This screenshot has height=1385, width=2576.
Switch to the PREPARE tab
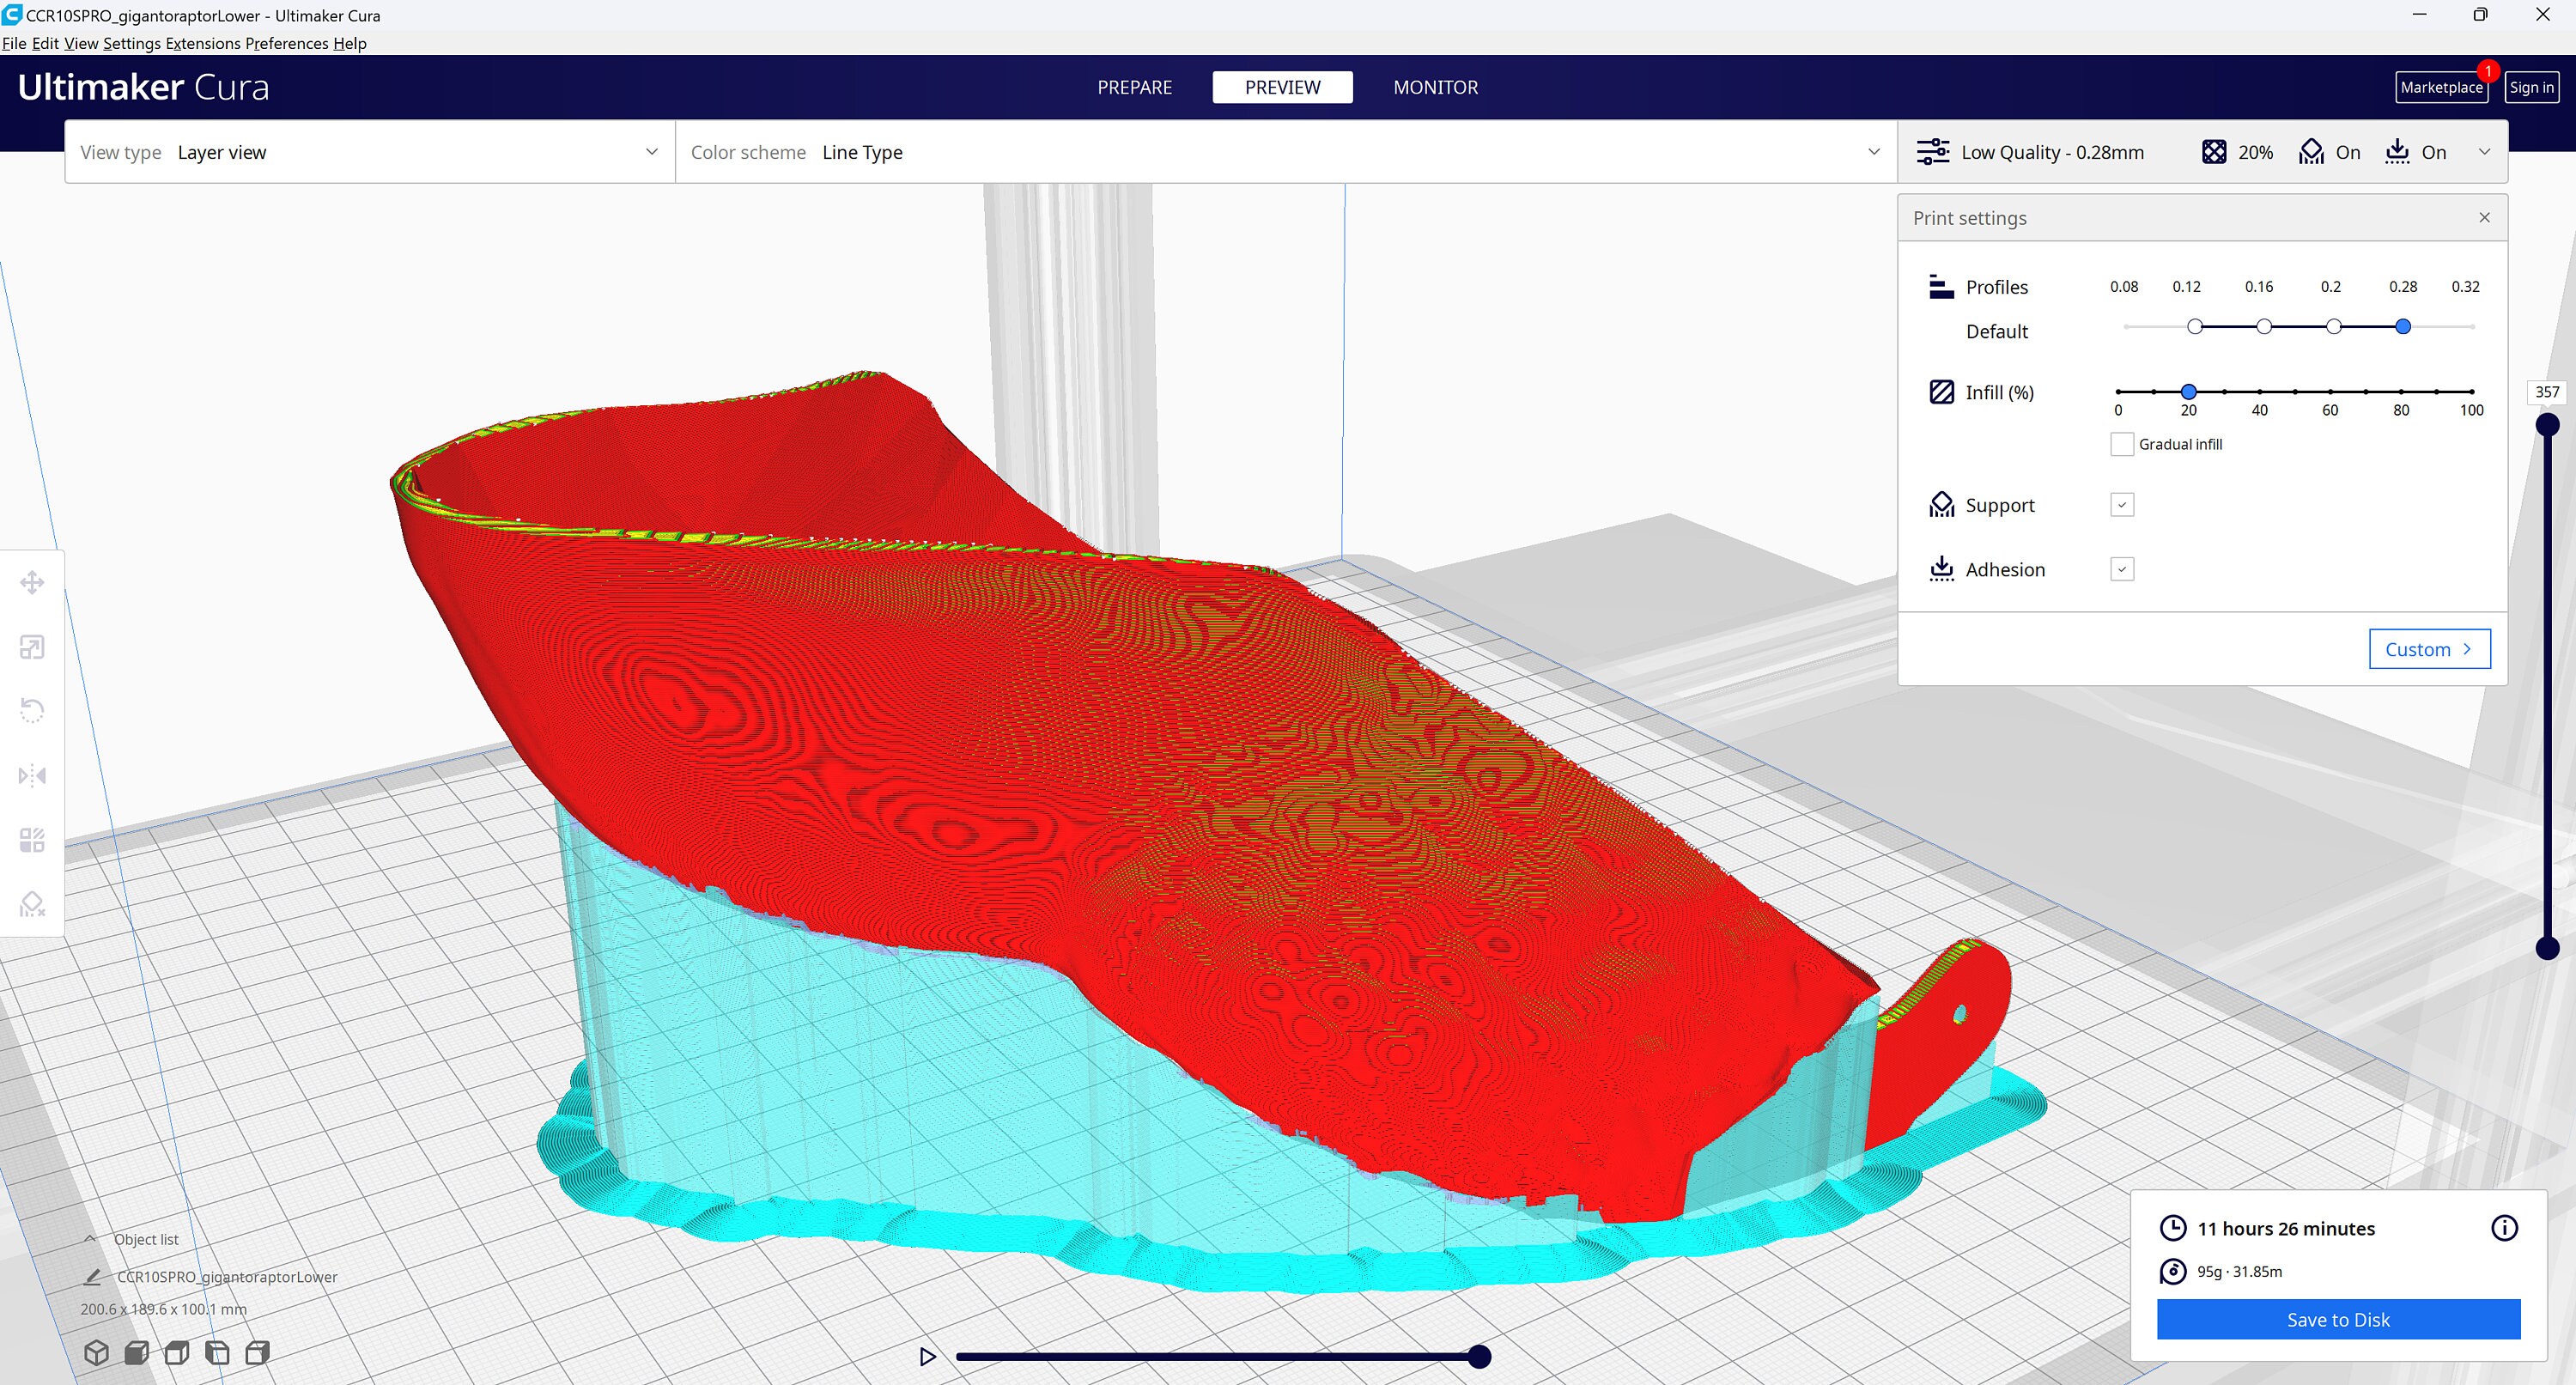[x=1134, y=87]
